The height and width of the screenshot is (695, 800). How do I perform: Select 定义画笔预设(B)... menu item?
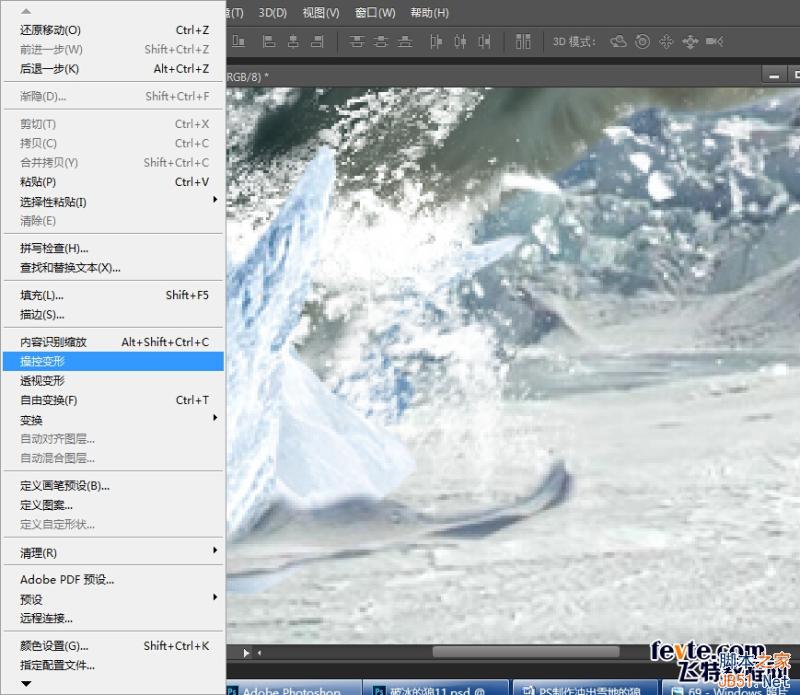[113, 486]
